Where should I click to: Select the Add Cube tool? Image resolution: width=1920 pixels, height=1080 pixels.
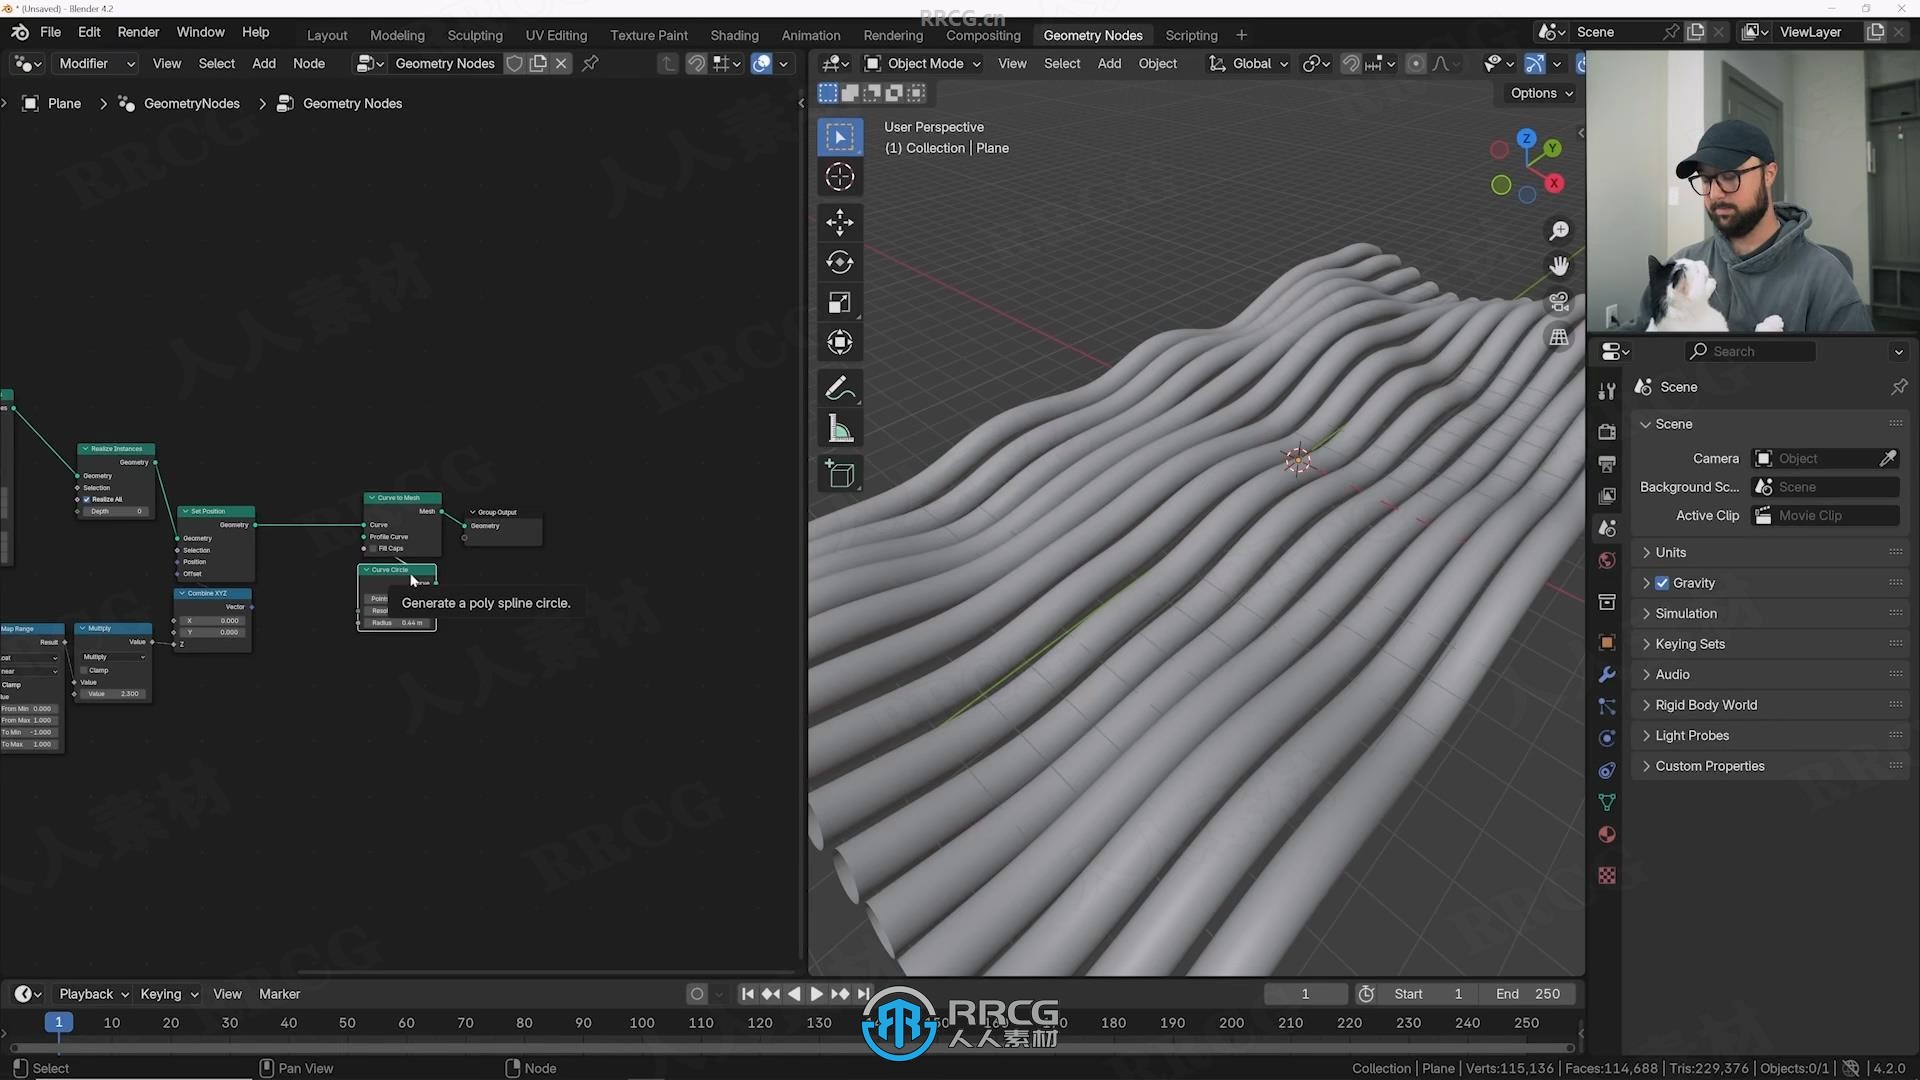click(x=840, y=474)
